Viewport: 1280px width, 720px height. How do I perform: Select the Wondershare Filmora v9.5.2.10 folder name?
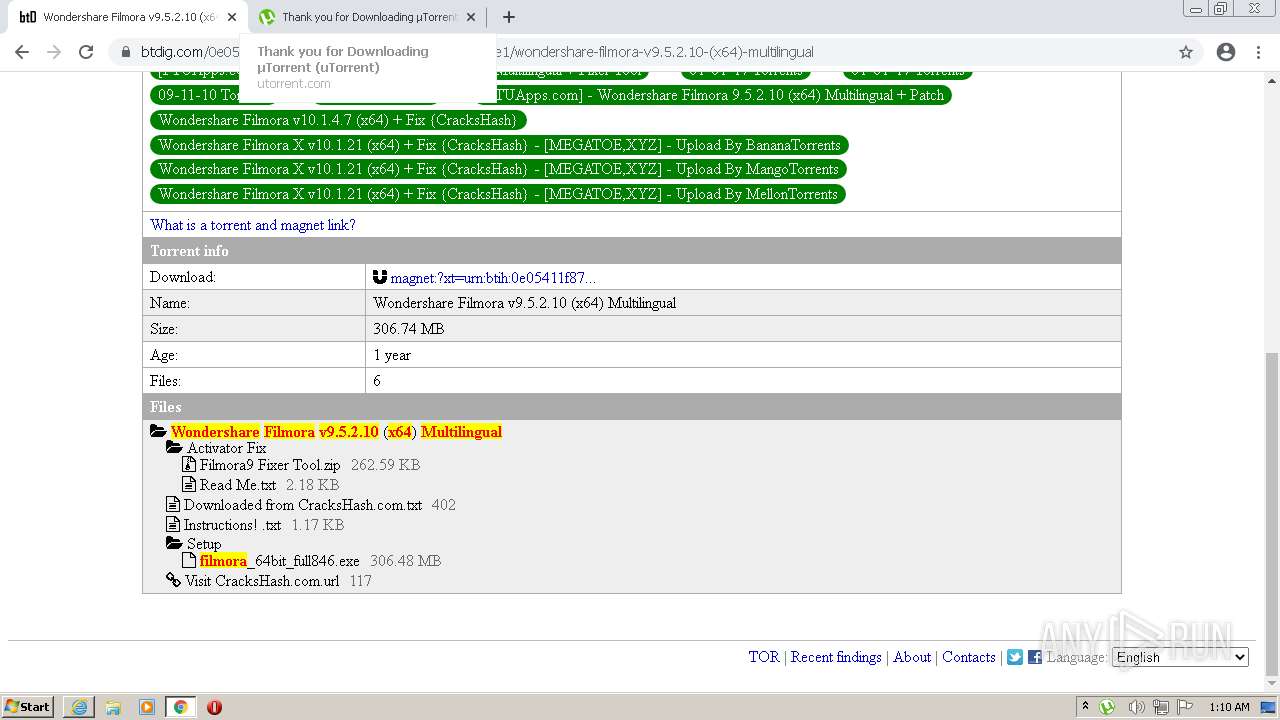coord(336,432)
